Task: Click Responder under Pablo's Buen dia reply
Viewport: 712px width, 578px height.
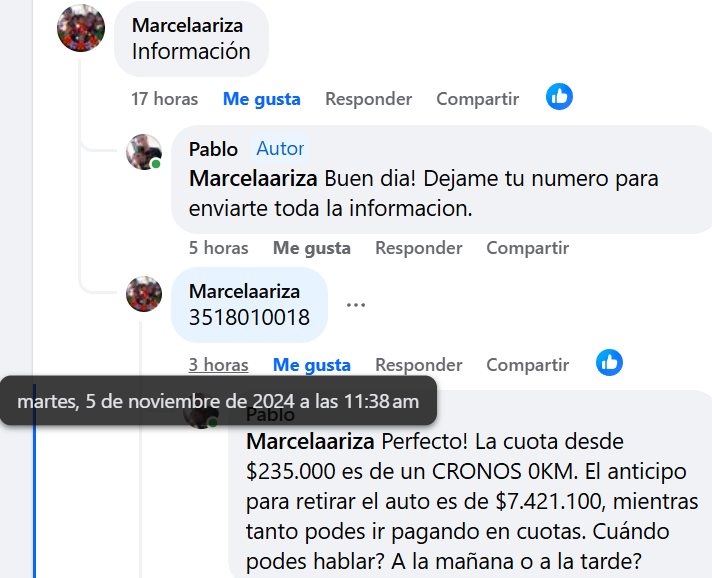Action: pos(418,248)
